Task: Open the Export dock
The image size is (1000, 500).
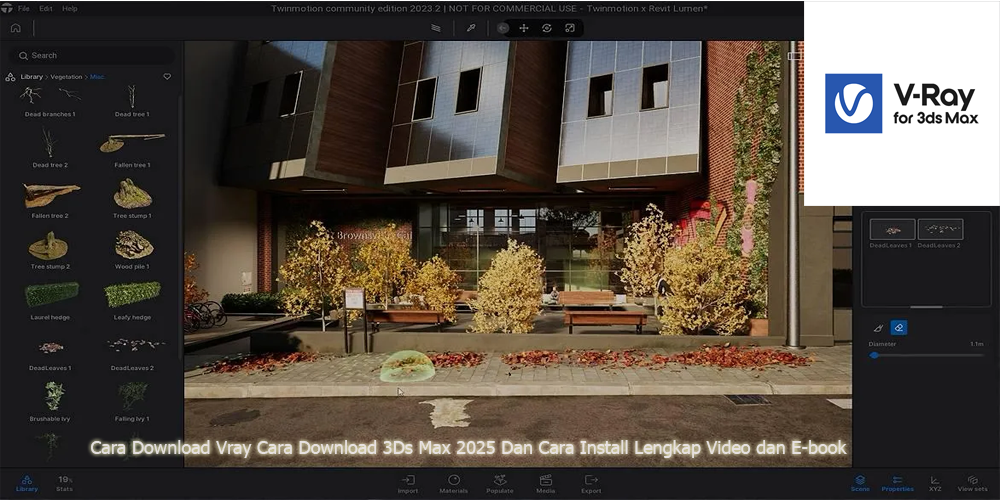Action: [591, 484]
